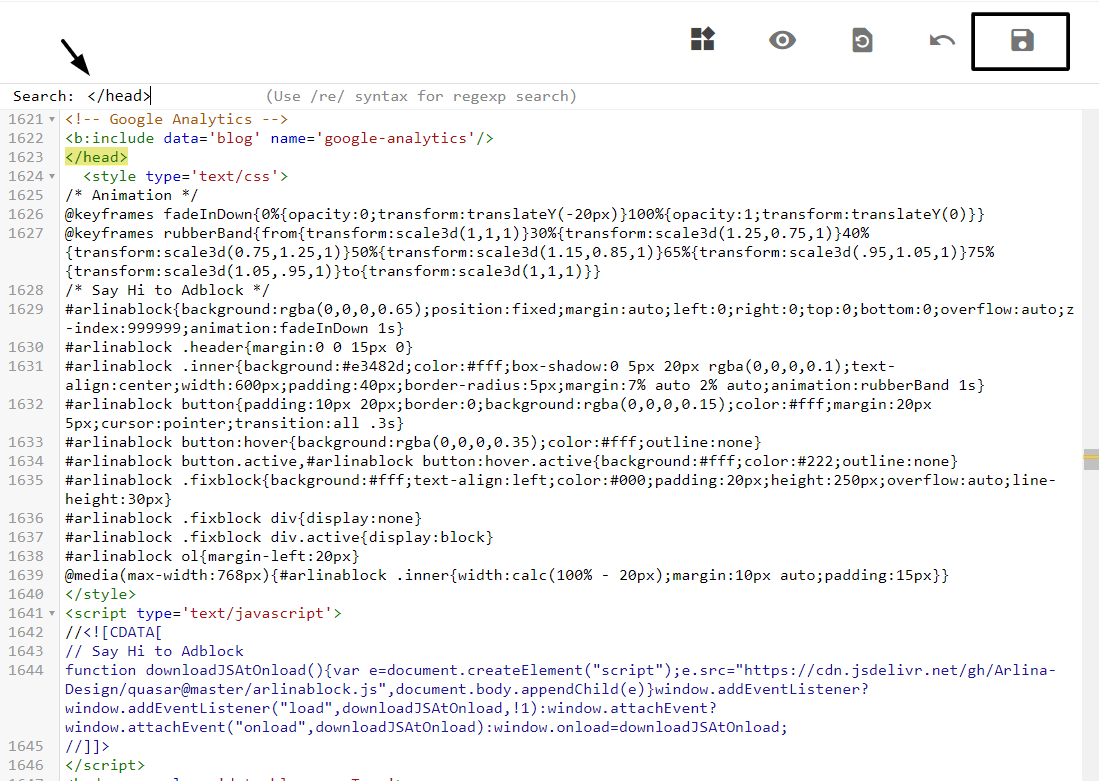
Task: Click the '// Say Hi to Adblock' JS comment
Action: [x=154, y=651]
